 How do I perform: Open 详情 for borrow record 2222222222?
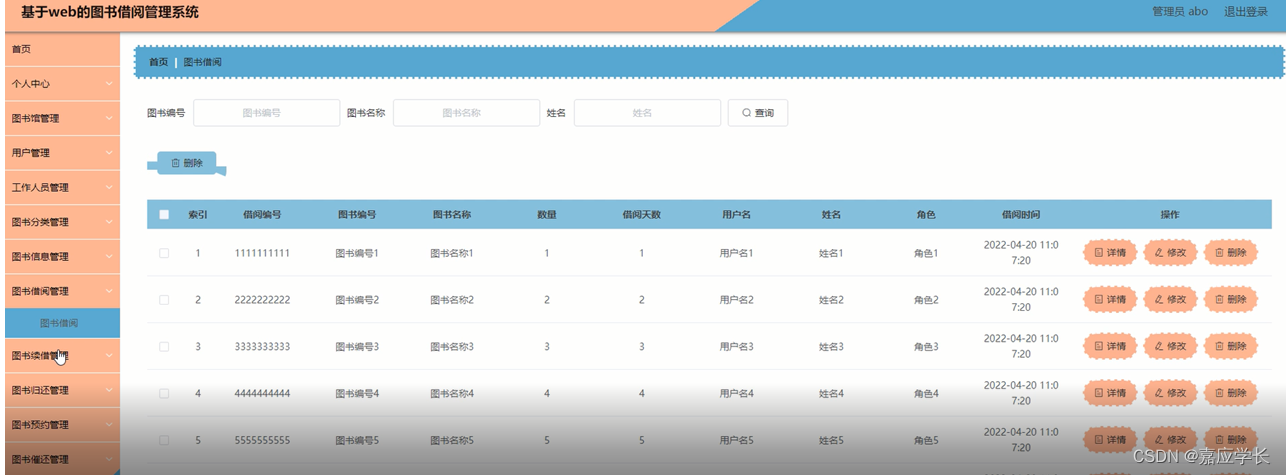[1110, 300]
